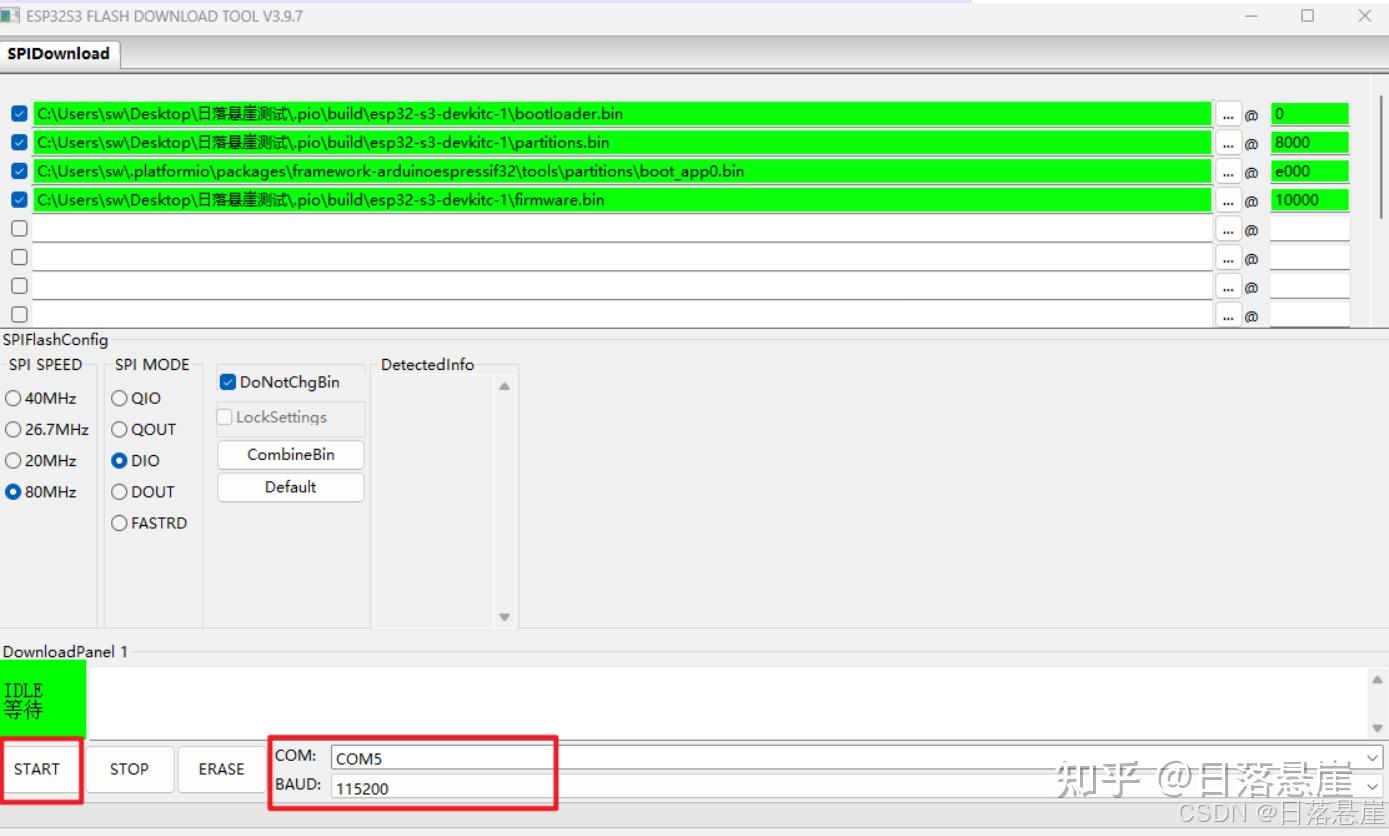Browse for the firmware.bin file path
This screenshot has width=1389, height=836.
[1228, 199]
